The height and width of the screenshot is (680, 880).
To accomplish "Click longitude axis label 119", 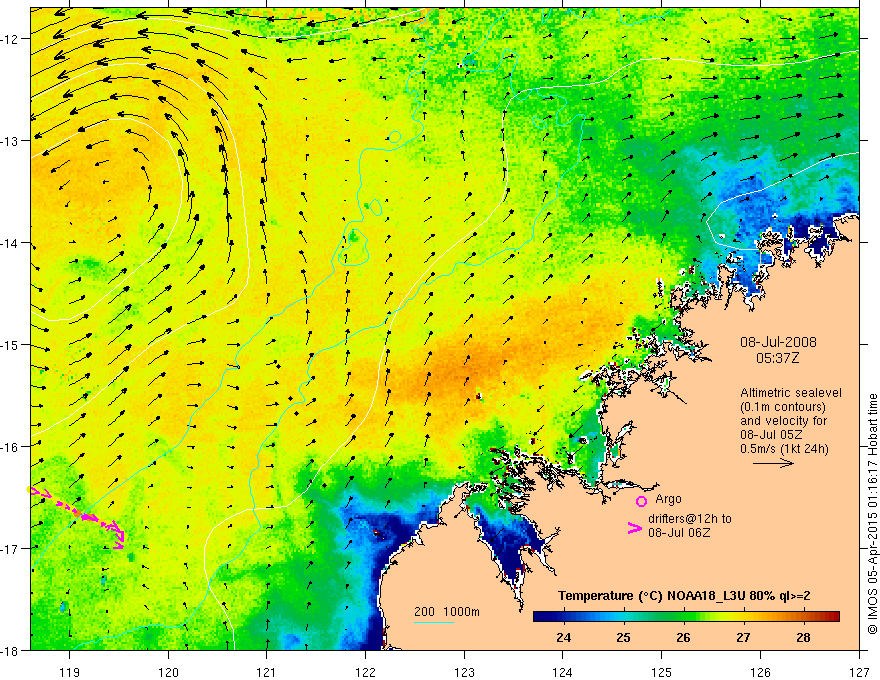I will [70, 672].
